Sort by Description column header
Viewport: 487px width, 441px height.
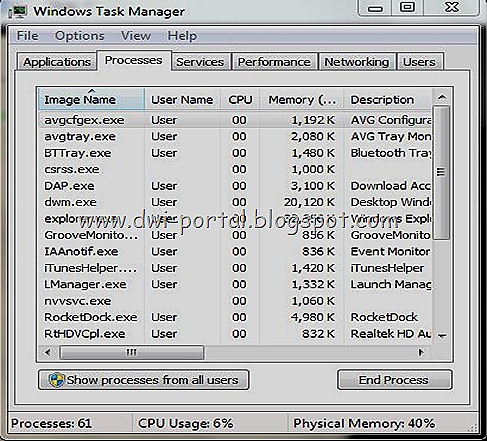point(387,99)
